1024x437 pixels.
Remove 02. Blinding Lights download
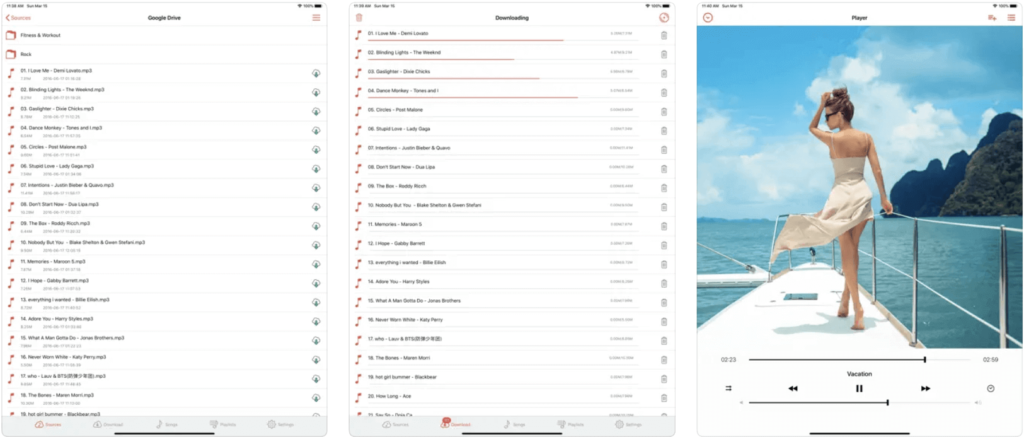click(664, 54)
